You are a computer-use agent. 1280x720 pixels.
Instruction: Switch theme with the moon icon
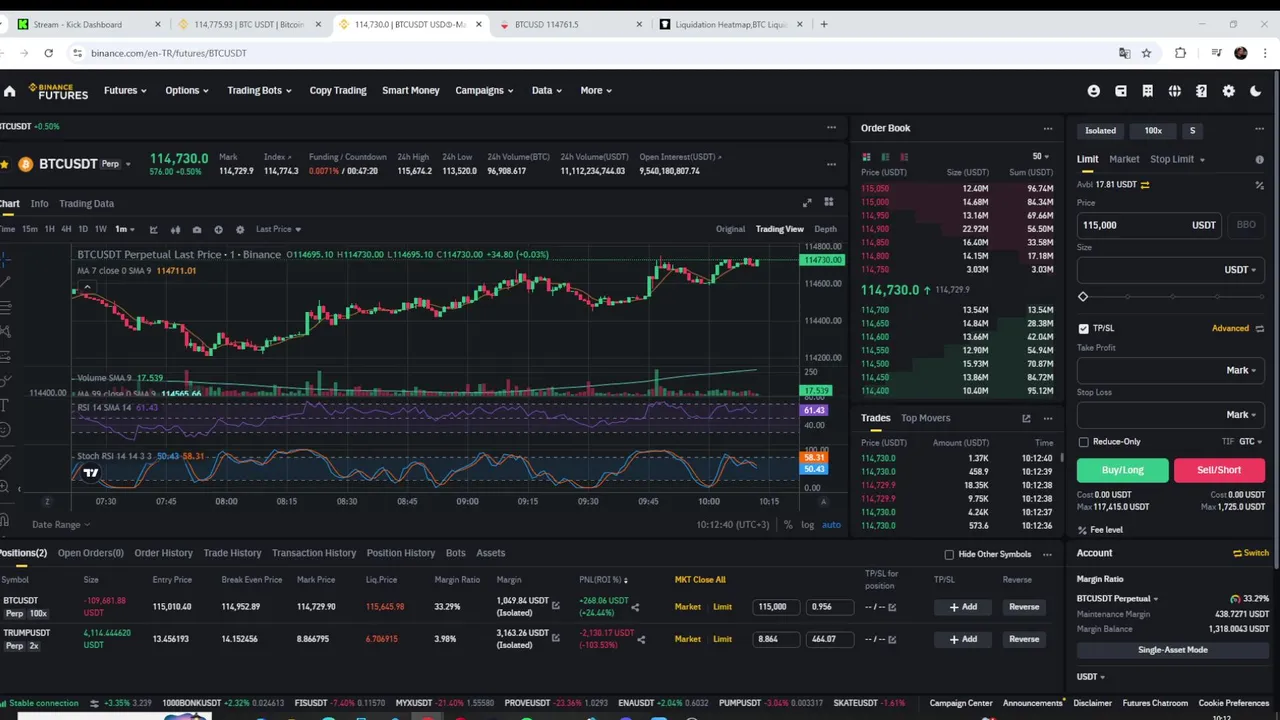coord(1255,91)
